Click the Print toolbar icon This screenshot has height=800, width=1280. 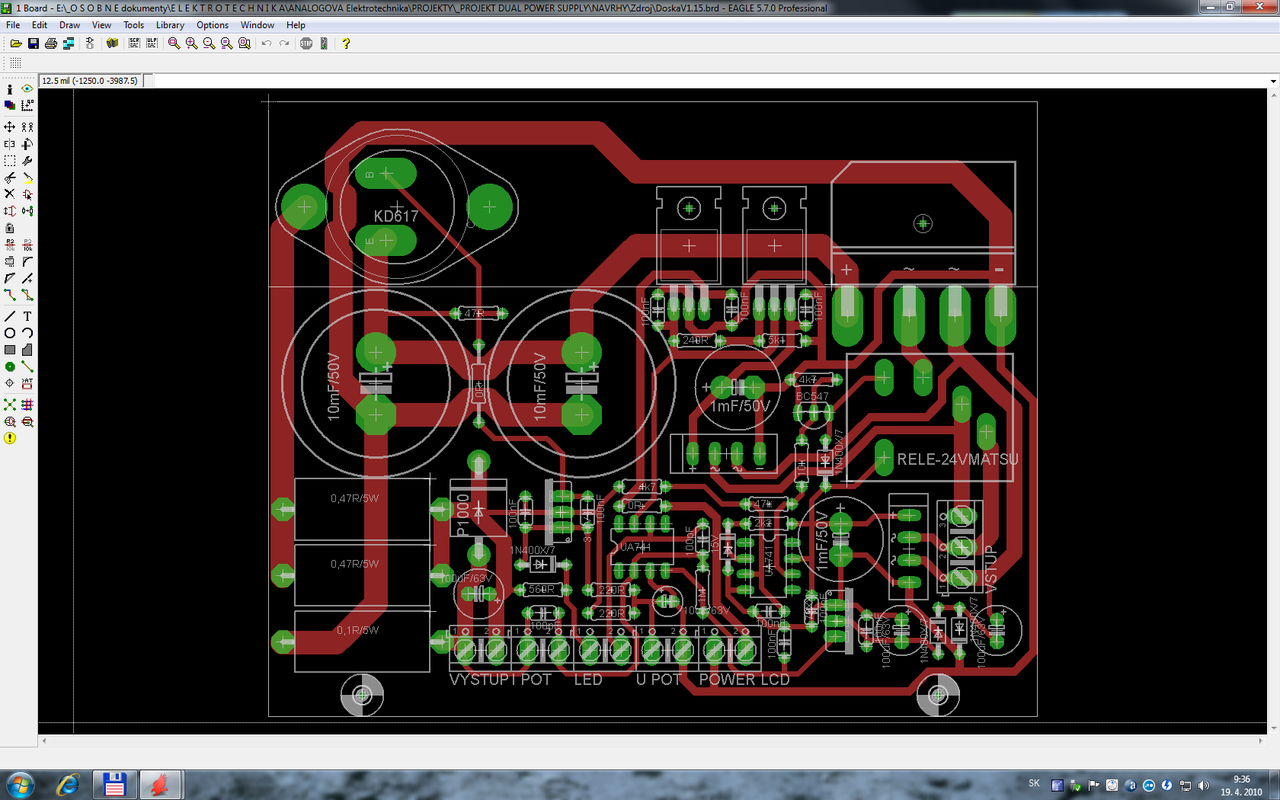[51, 43]
